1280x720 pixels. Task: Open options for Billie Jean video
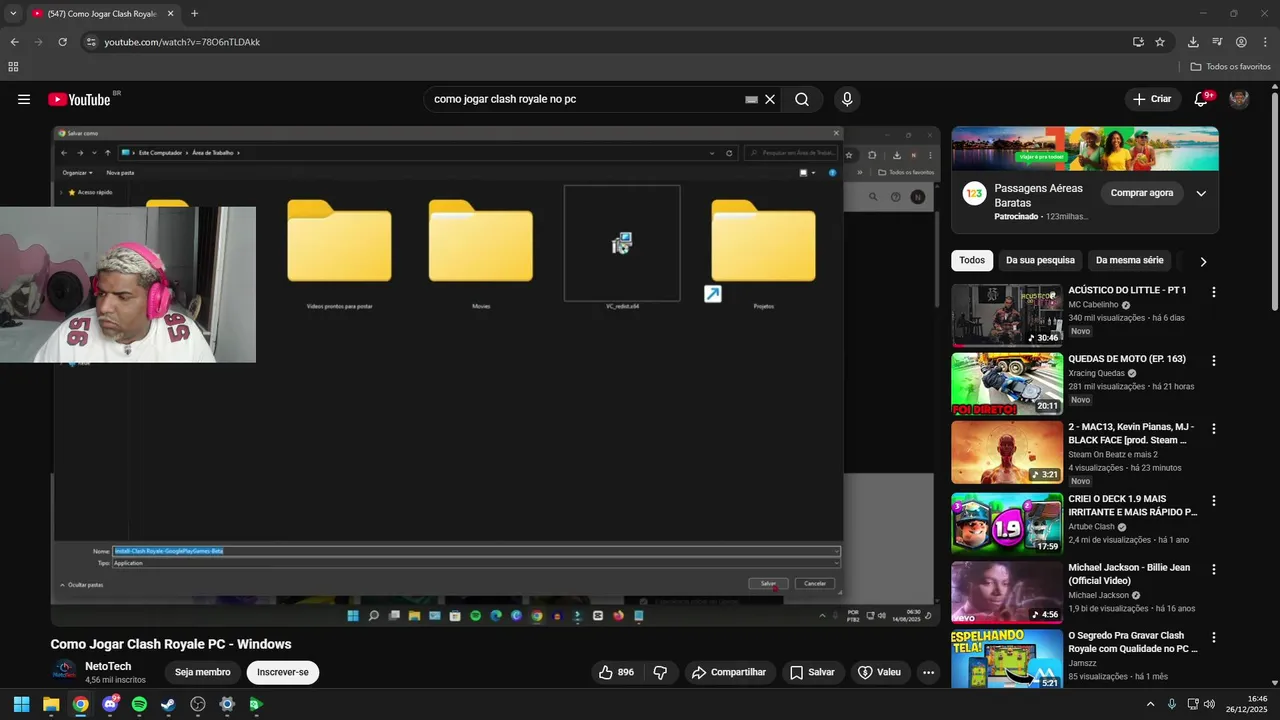tap(1214, 569)
